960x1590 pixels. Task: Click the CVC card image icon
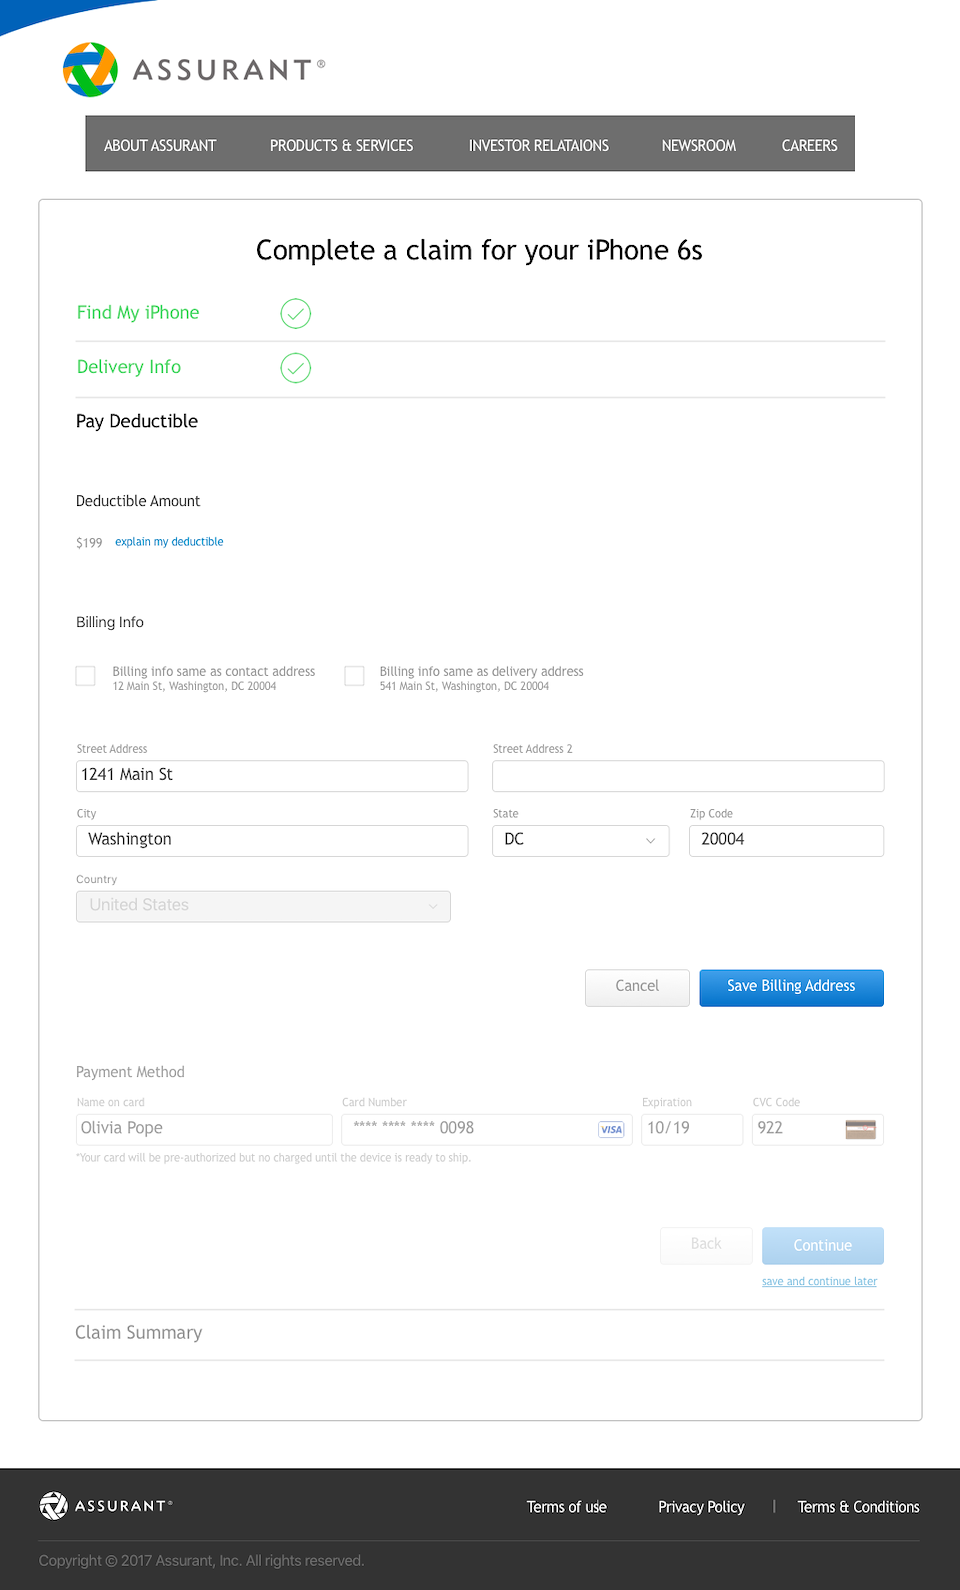point(860,1129)
